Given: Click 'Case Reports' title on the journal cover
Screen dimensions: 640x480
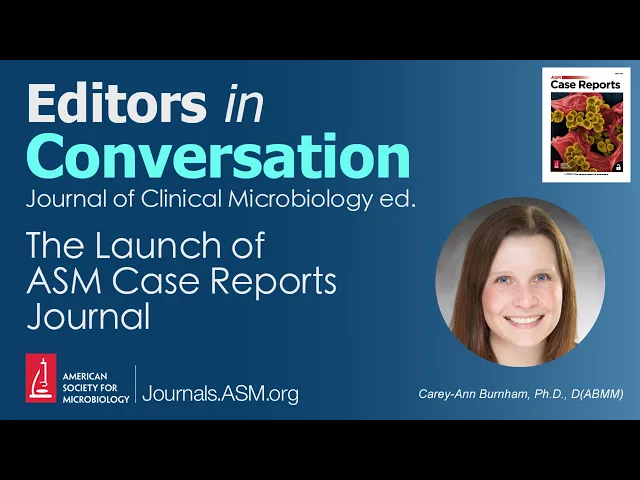Looking at the screenshot, I should [x=585, y=85].
